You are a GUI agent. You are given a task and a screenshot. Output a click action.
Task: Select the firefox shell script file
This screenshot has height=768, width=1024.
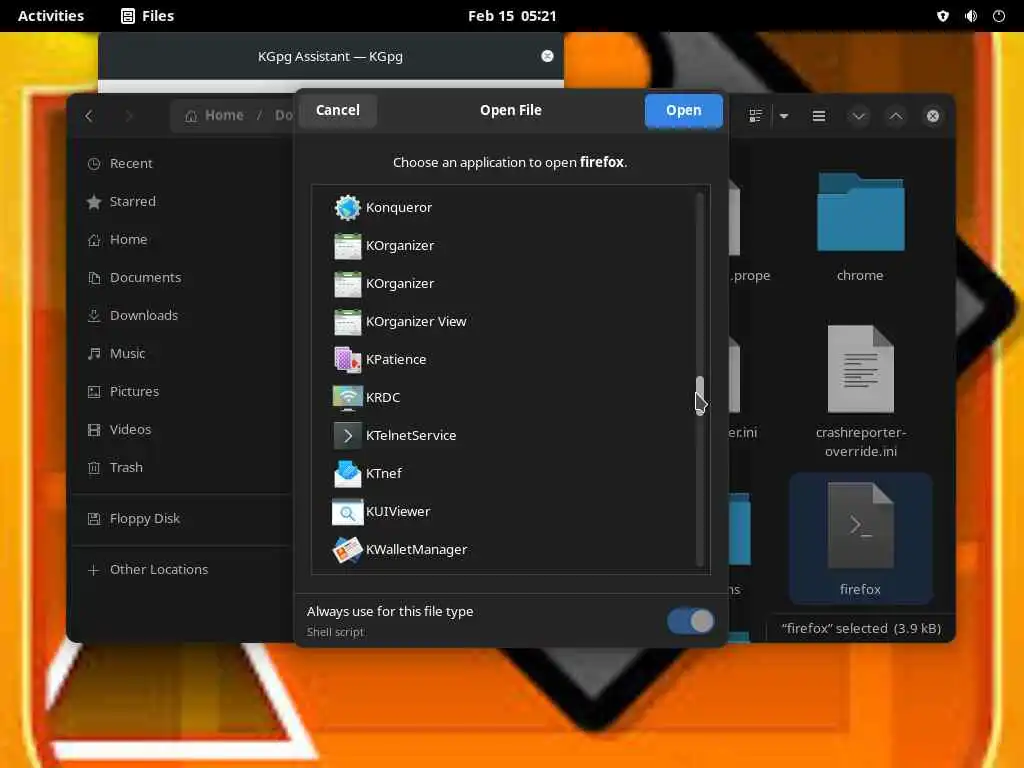(x=860, y=538)
